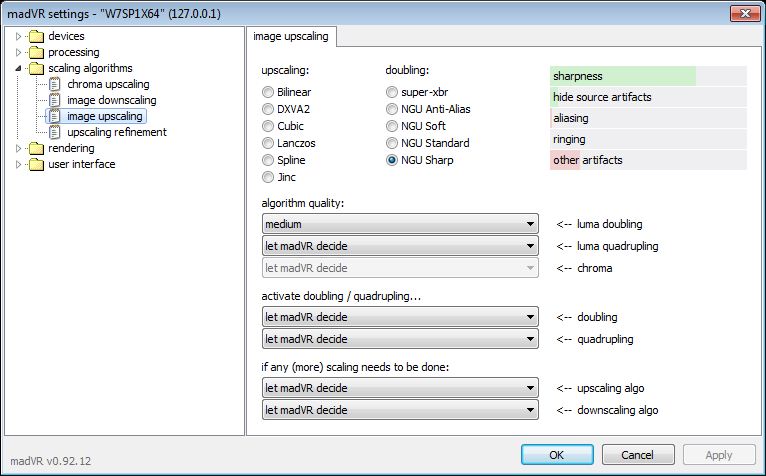Screen dimensions: 766x476
Task: Click the rendering folder icon
Action: [x=36, y=148]
